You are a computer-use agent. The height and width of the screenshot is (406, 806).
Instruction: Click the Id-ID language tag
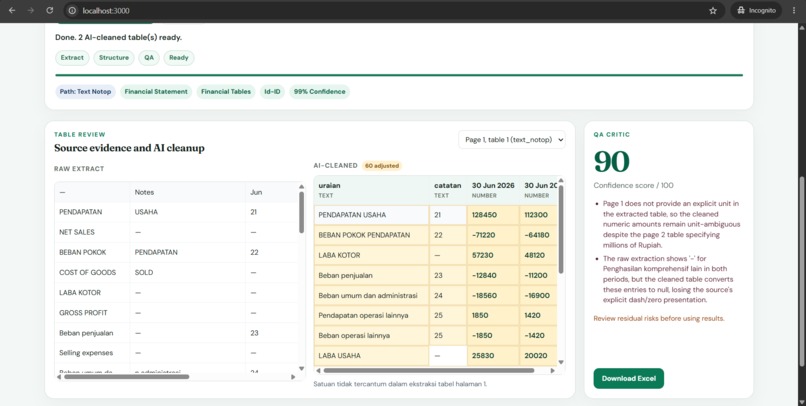click(x=272, y=91)
